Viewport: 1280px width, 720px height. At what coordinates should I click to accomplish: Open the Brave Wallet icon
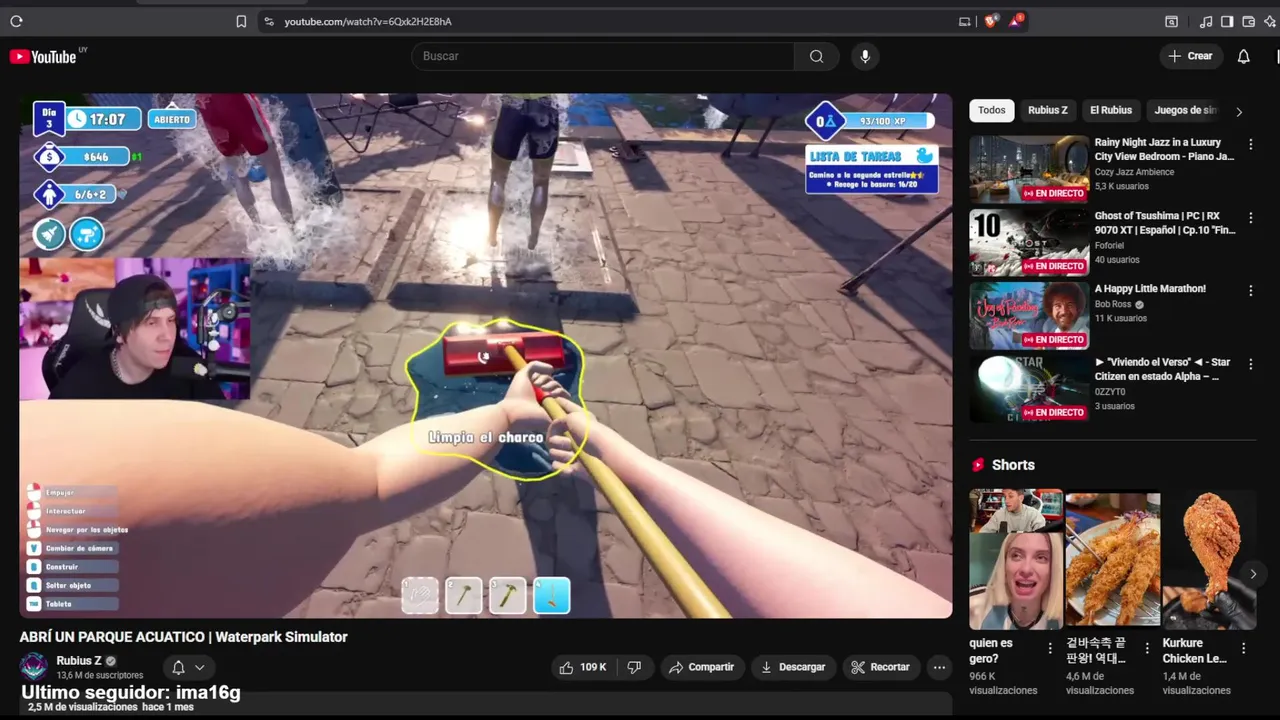point(1249,21)
